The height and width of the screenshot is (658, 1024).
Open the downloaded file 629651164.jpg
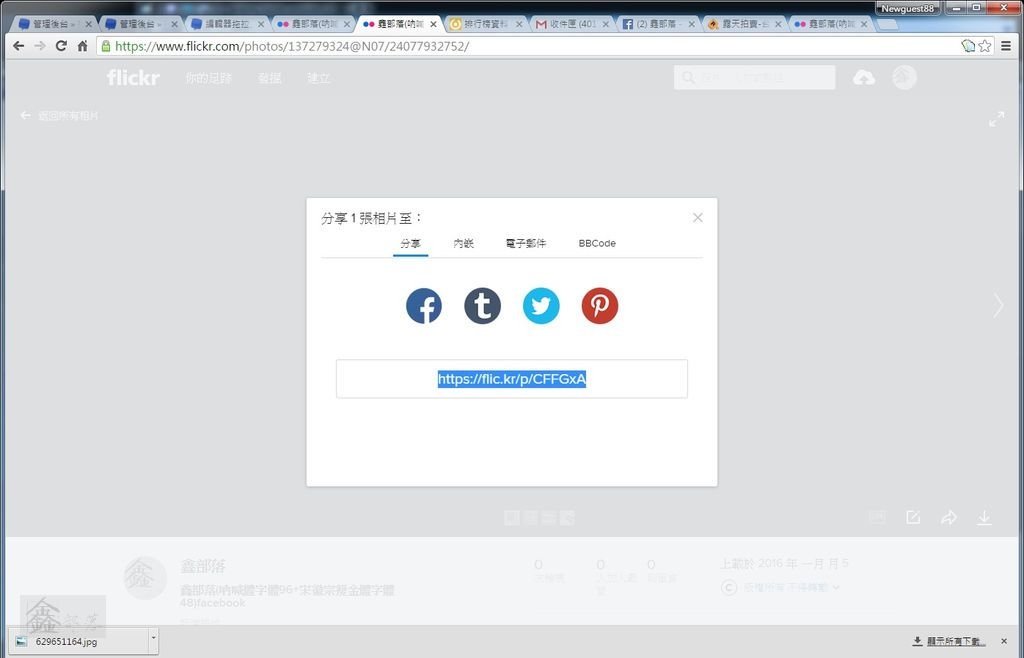tap(76, 641)
